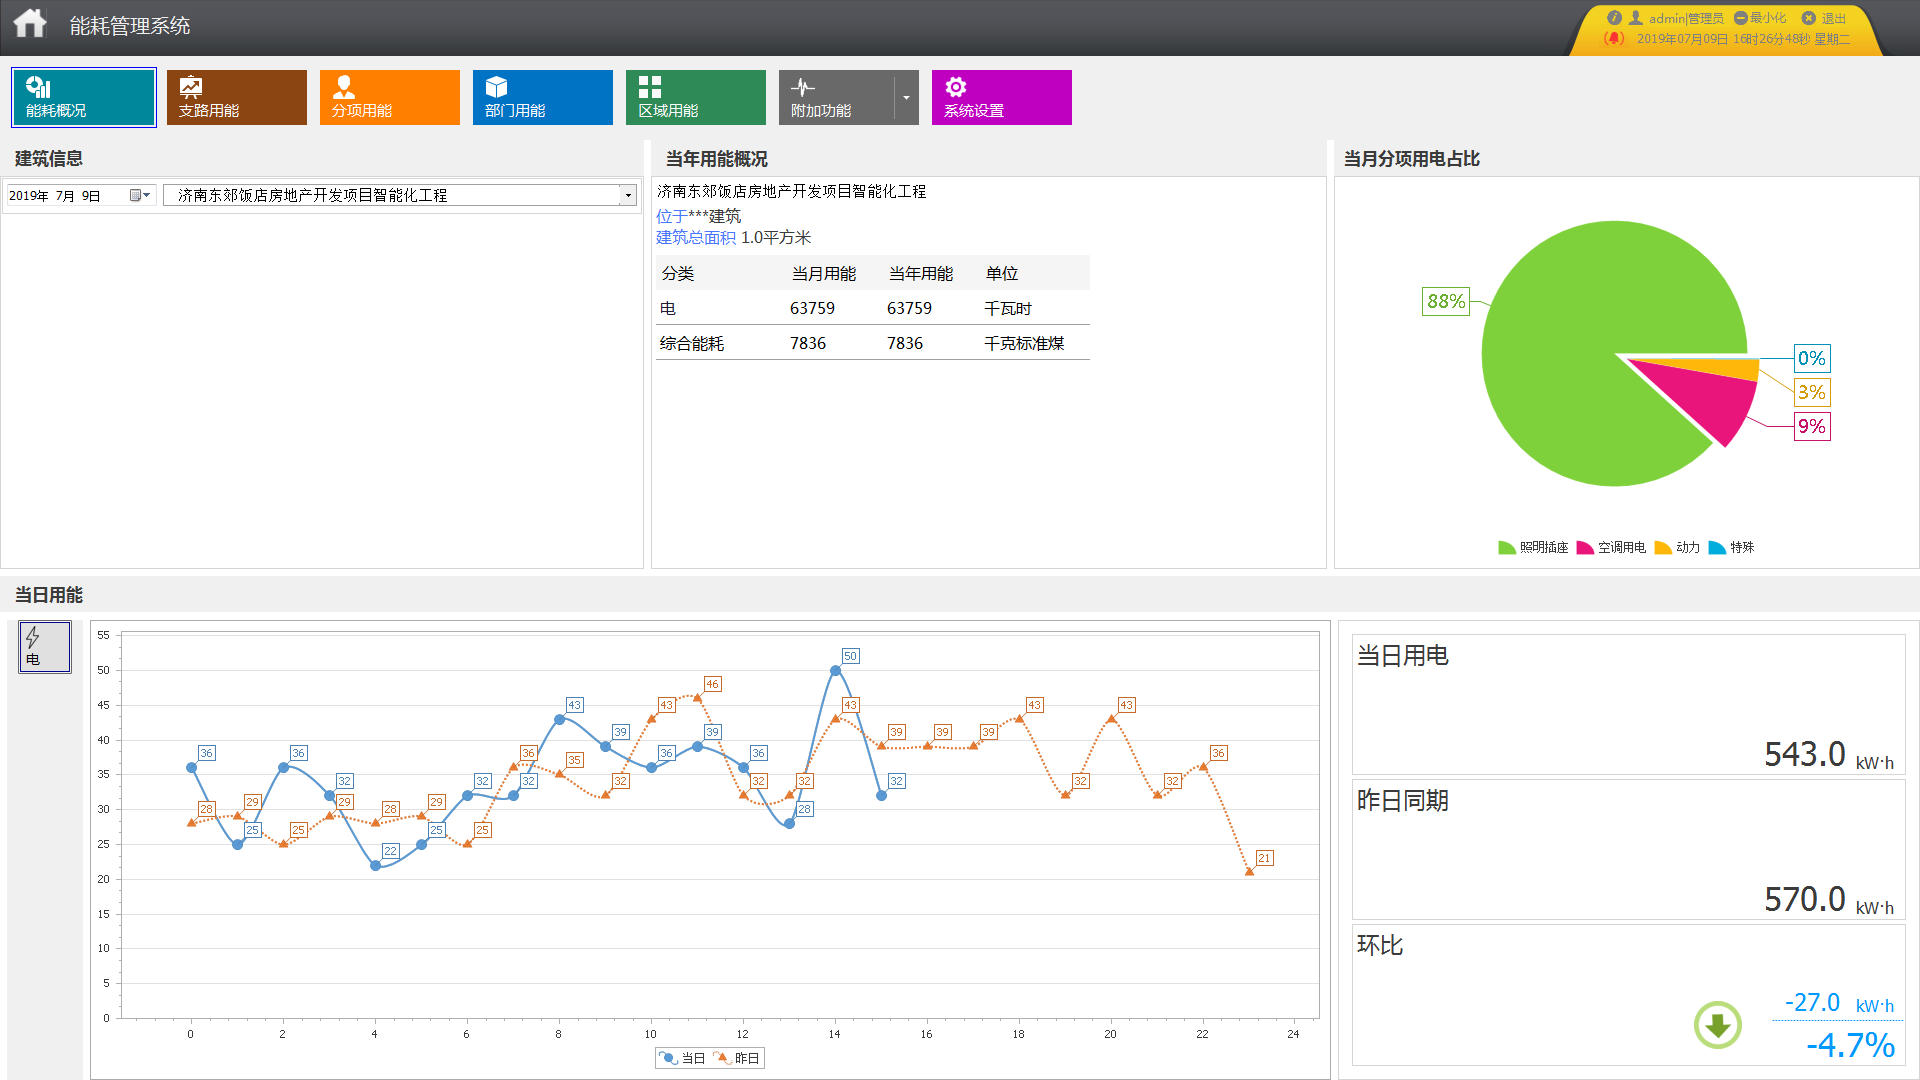This screenshot has height=1080, width=1920.
Task: Open the red alarm bell notification
Action: (1613, 39)
